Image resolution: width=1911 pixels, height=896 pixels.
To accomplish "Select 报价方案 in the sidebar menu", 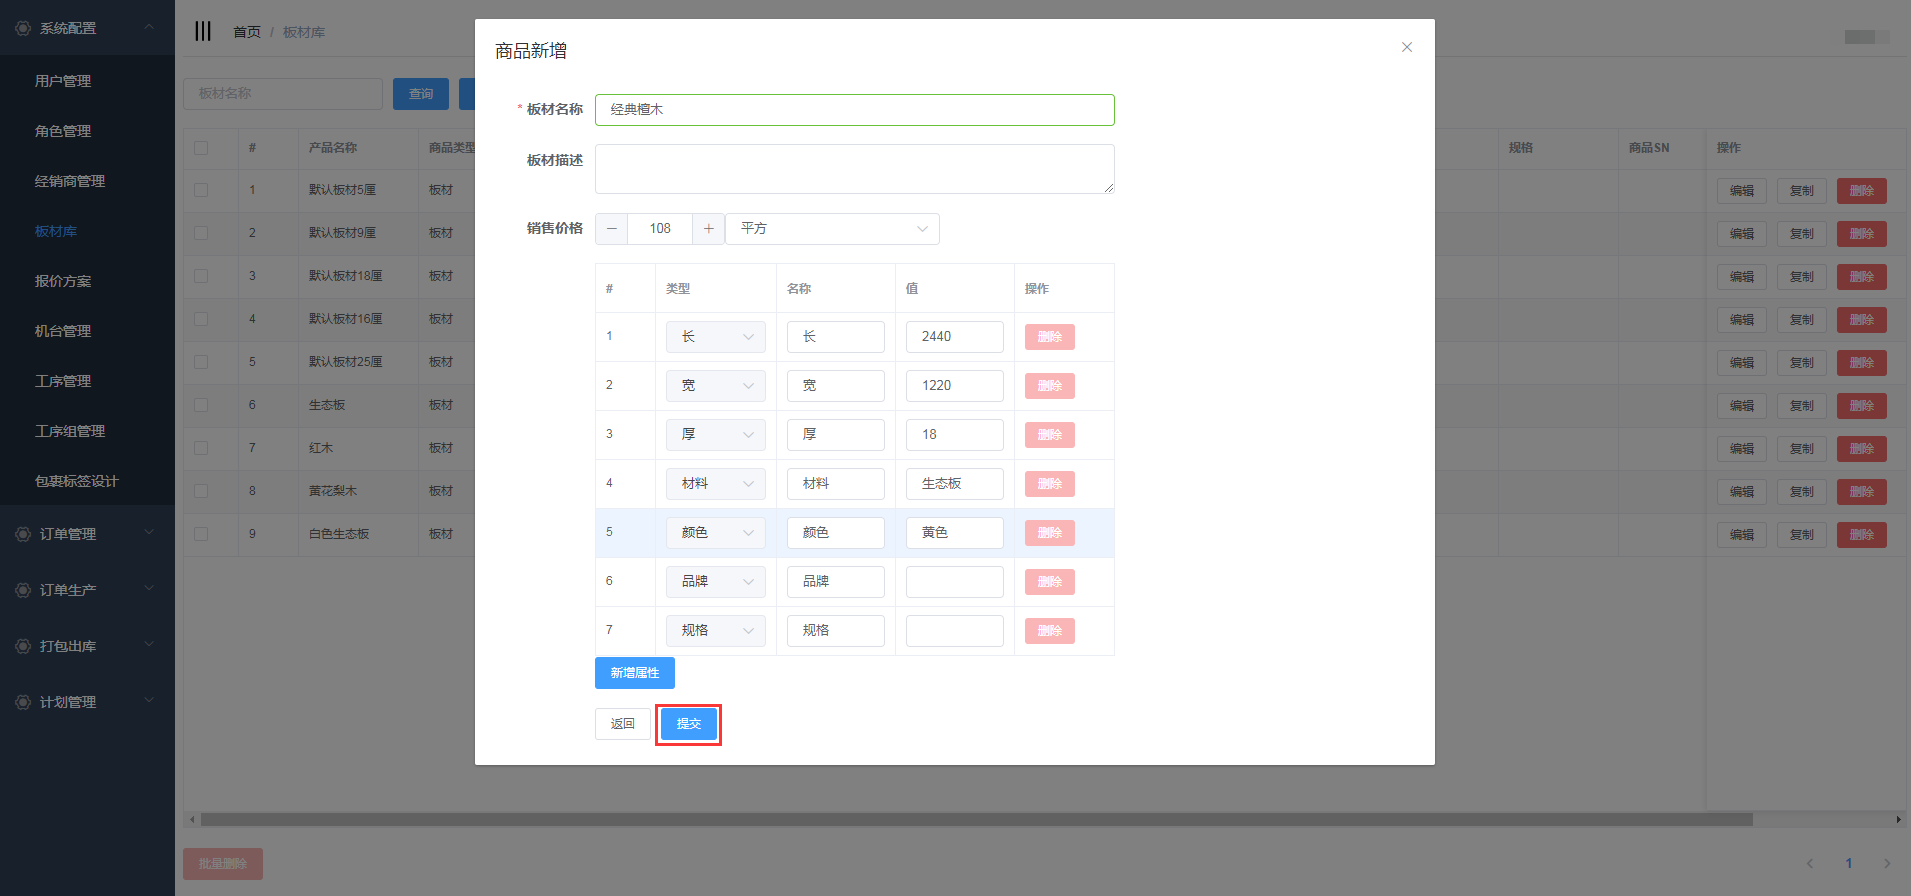I will click(x=63, y=281).
